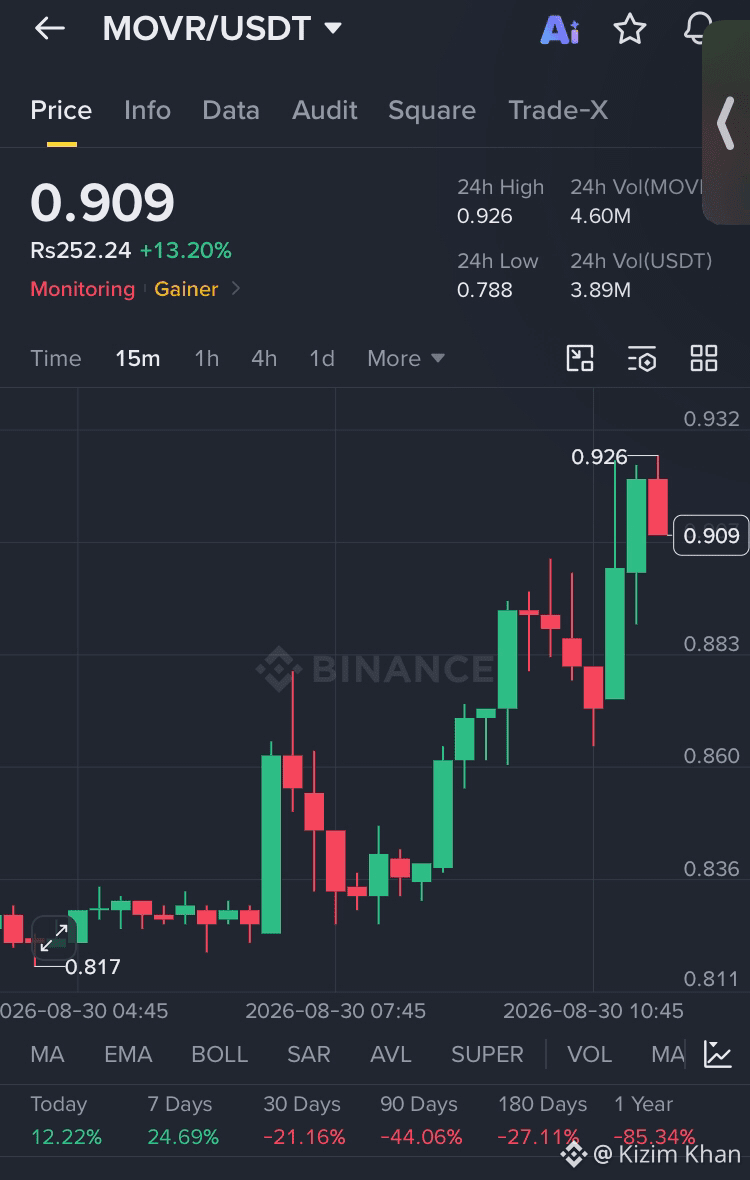Open chart indicator settings icon
Viewport: 750px width, 1180px height.
[642, 359]
